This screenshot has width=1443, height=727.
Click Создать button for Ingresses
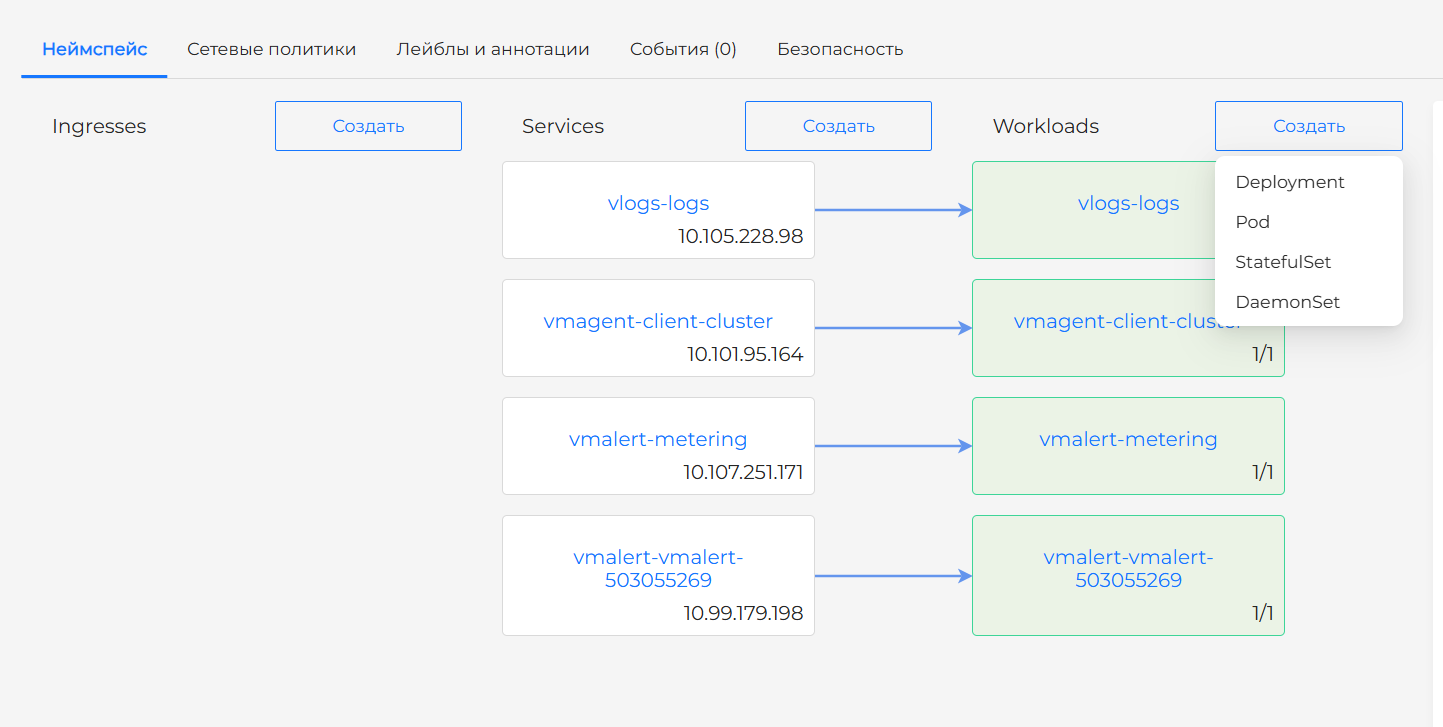tap(368, 126)
